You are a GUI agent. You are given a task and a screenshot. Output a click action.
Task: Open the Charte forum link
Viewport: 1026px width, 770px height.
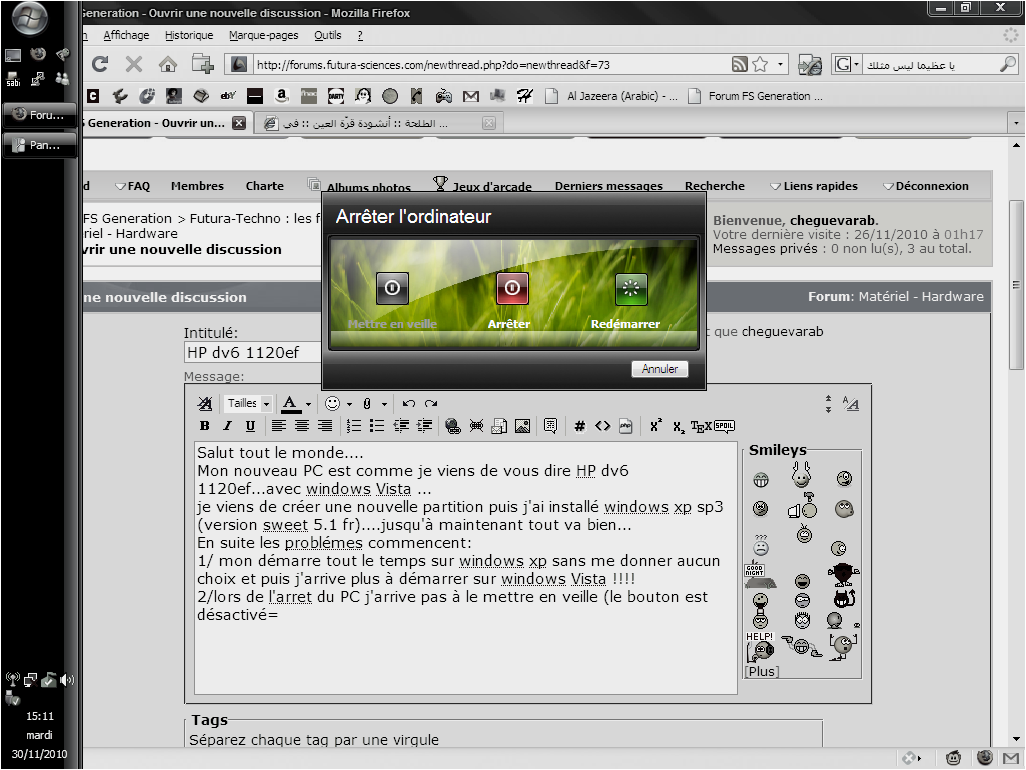click(265, 186)
